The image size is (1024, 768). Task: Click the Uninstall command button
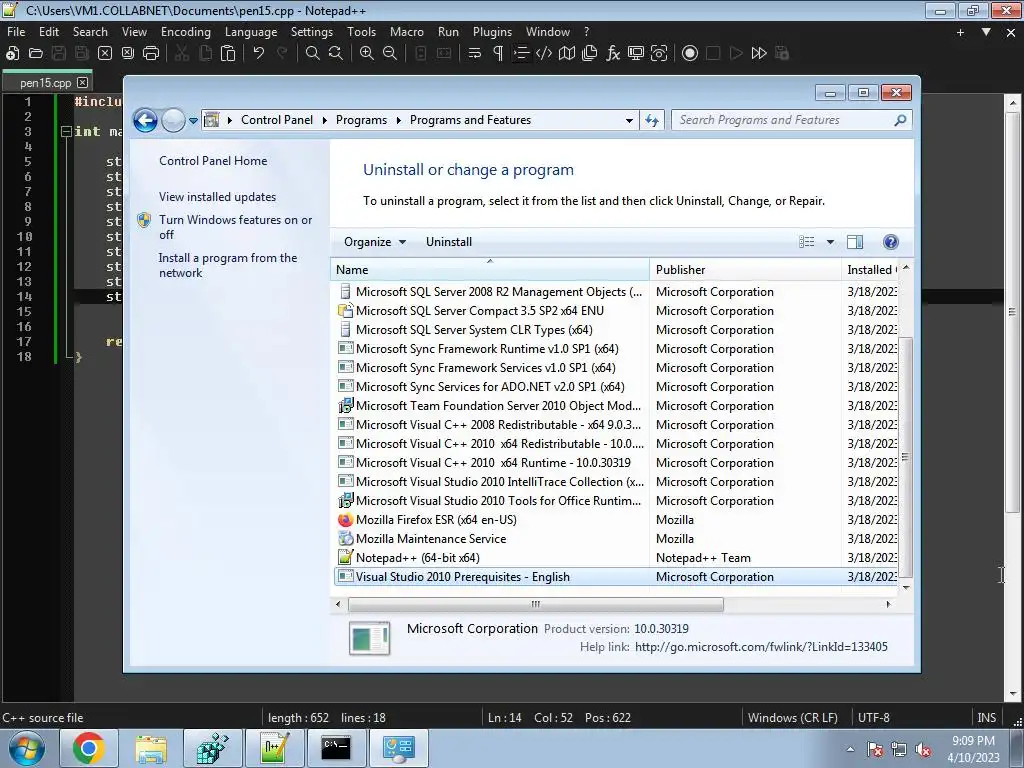point(449,242)
